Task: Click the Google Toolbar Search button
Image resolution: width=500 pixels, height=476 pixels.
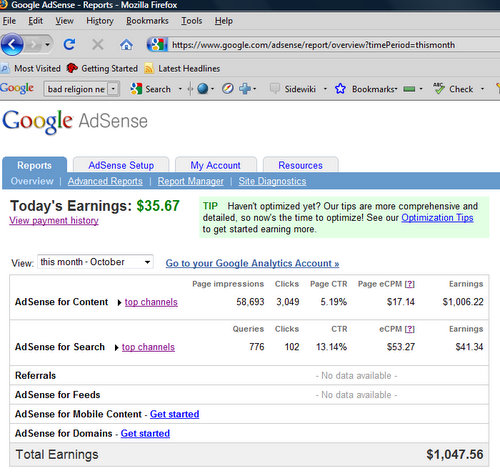Action: [x=151, y=89]
